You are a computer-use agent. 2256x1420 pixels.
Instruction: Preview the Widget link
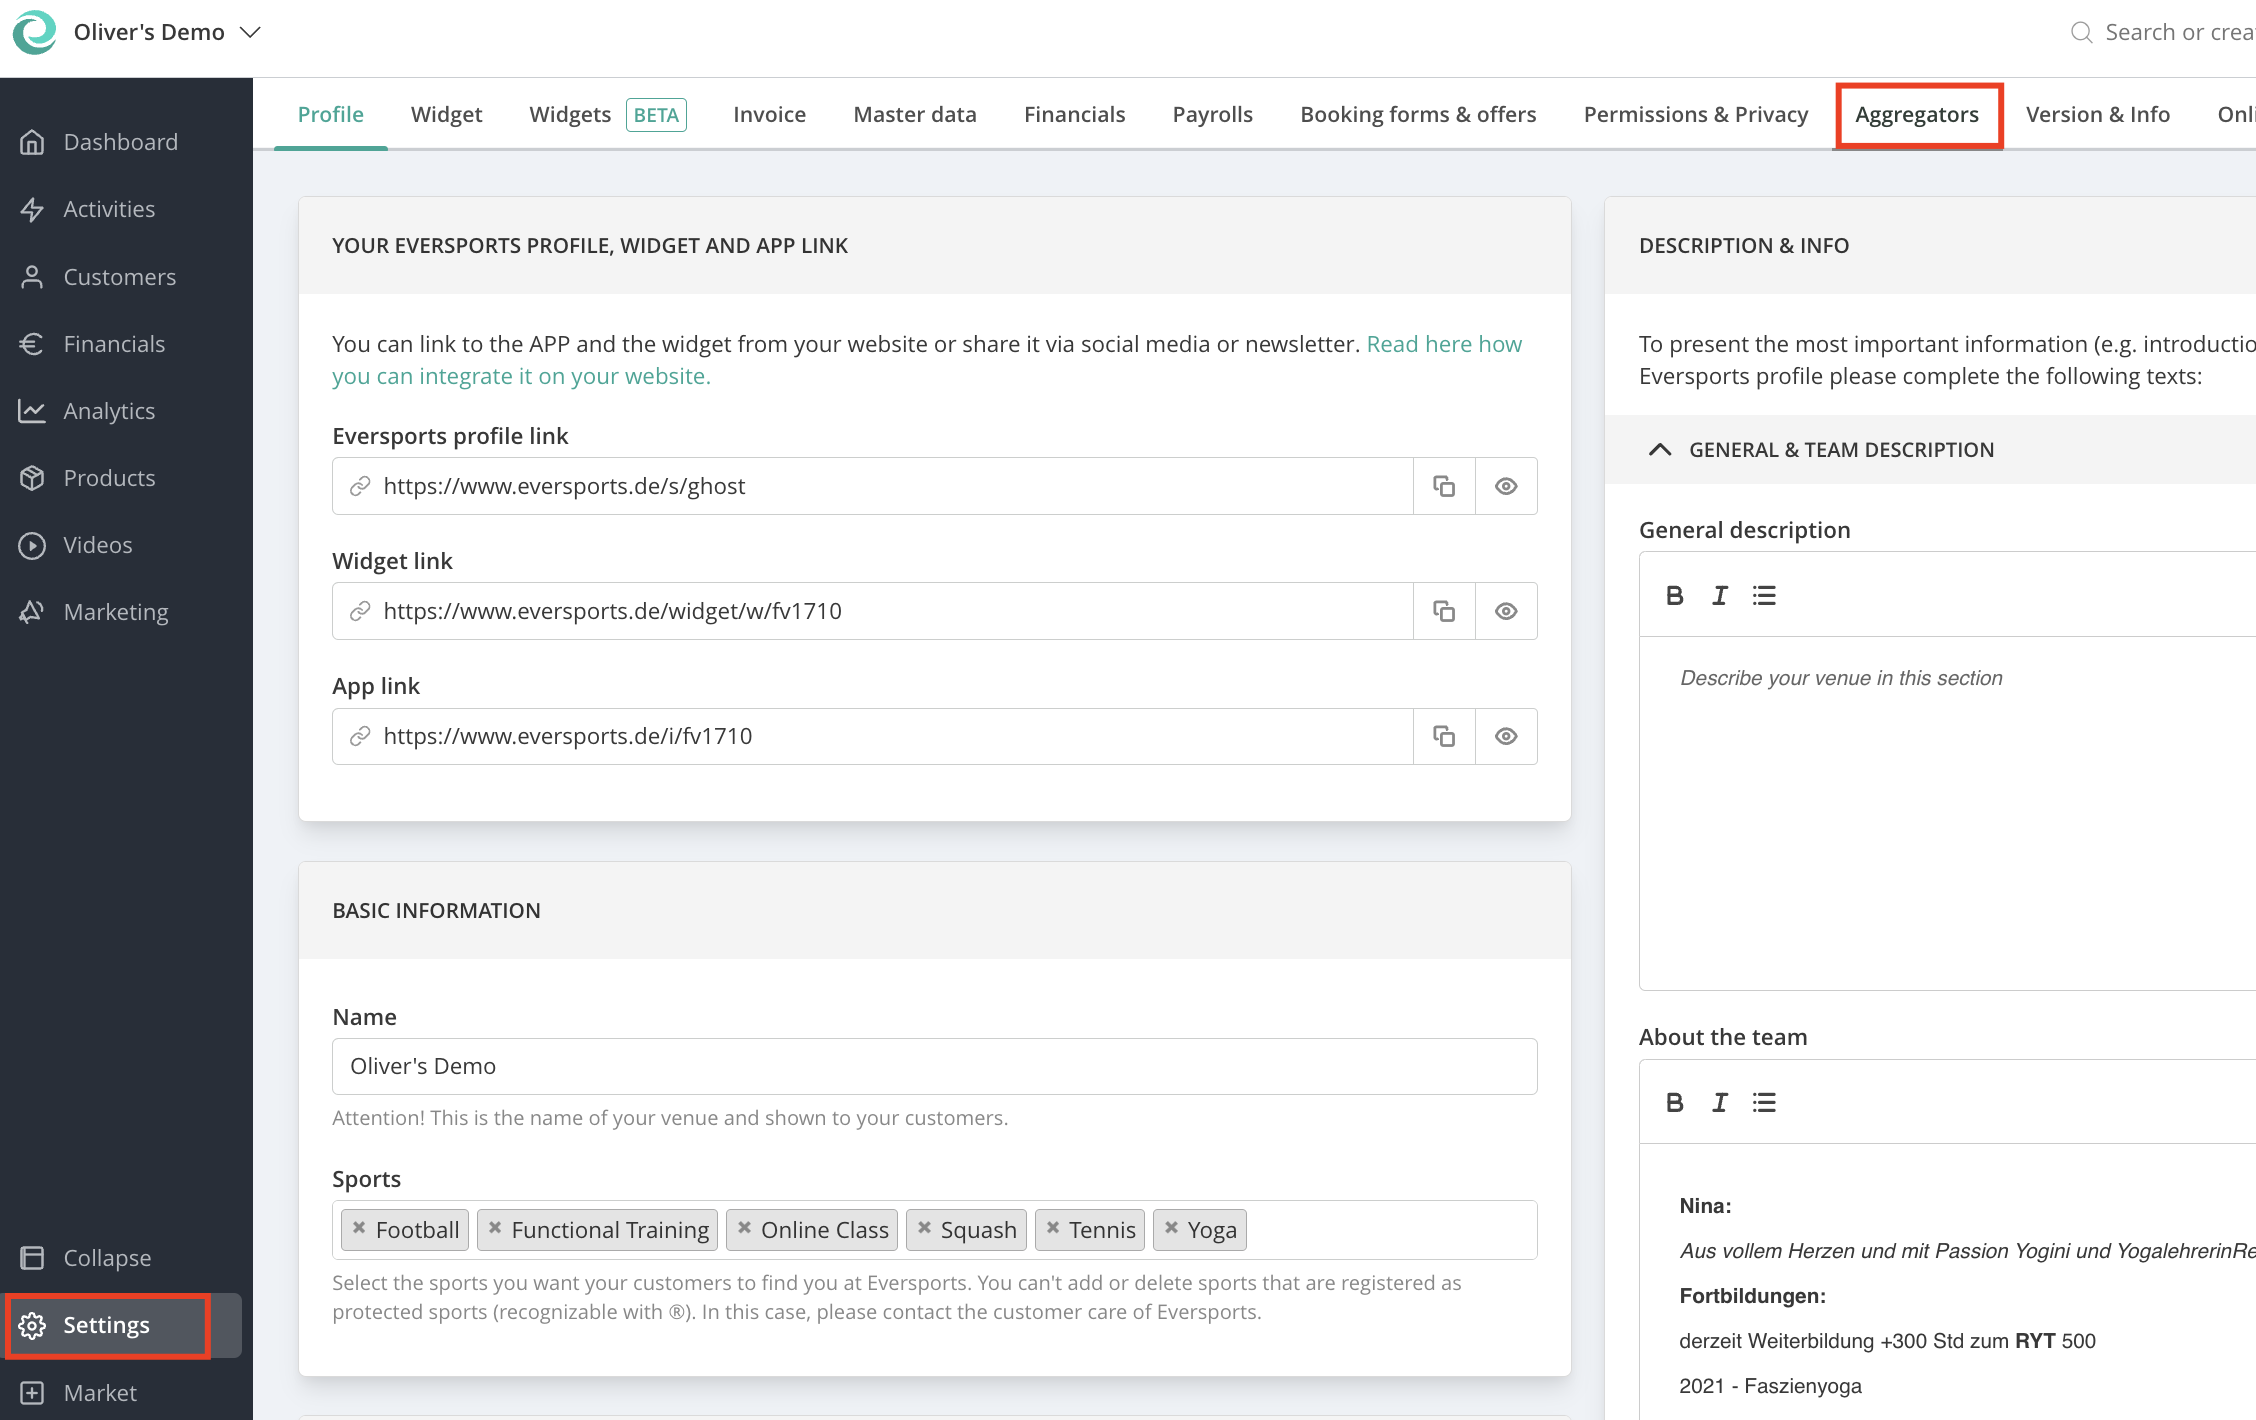tap(1506, 611)
